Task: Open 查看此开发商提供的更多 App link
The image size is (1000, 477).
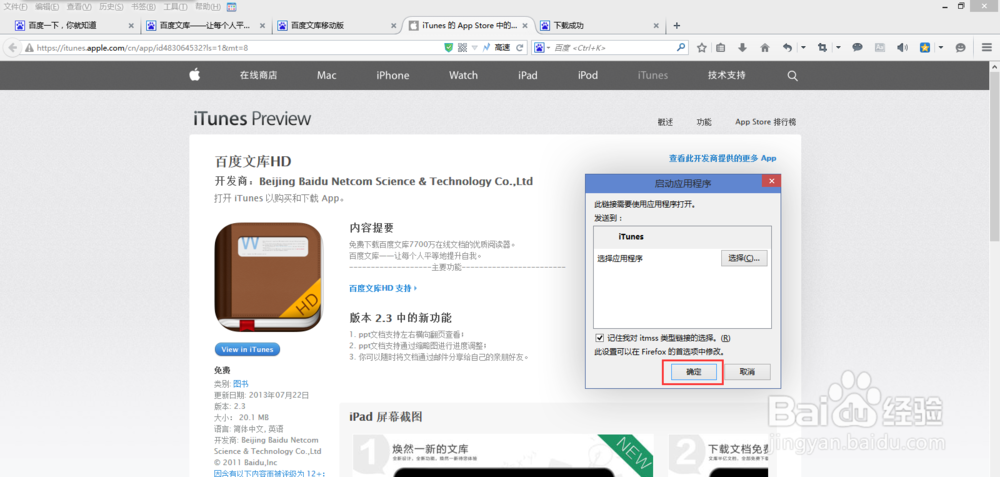Action: 723,158
